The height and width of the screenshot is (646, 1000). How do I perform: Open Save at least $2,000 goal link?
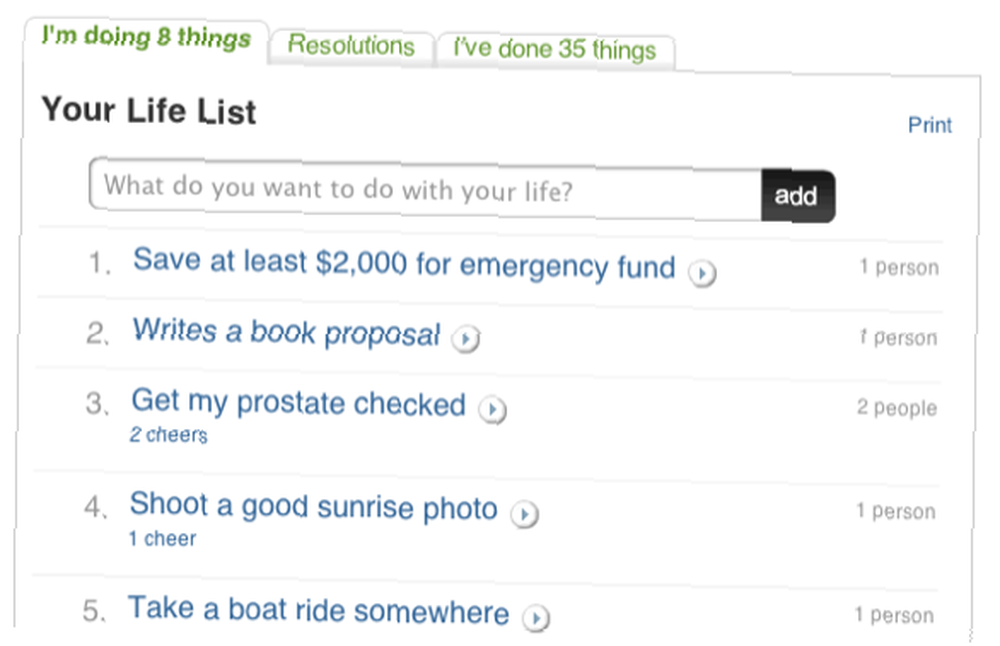[404, 263]
